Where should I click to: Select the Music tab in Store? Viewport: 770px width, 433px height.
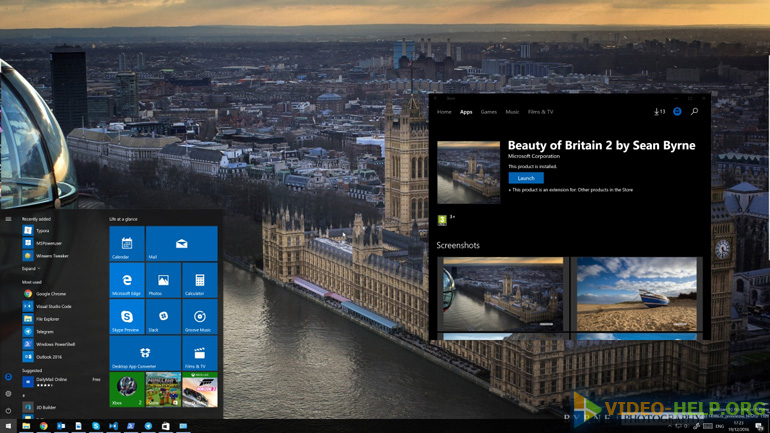tap(512, 112)
